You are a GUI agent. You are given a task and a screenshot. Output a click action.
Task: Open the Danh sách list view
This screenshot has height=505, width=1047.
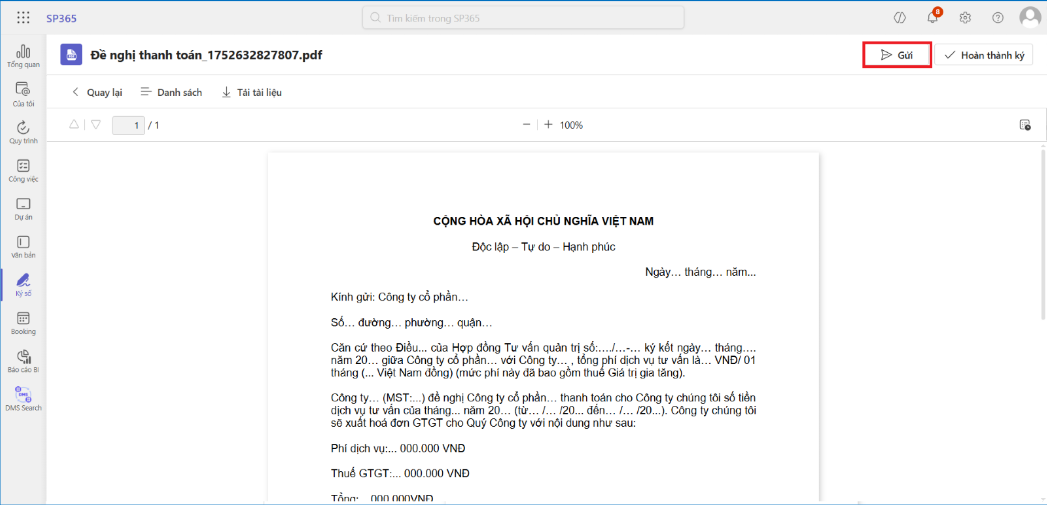(171, 92)
